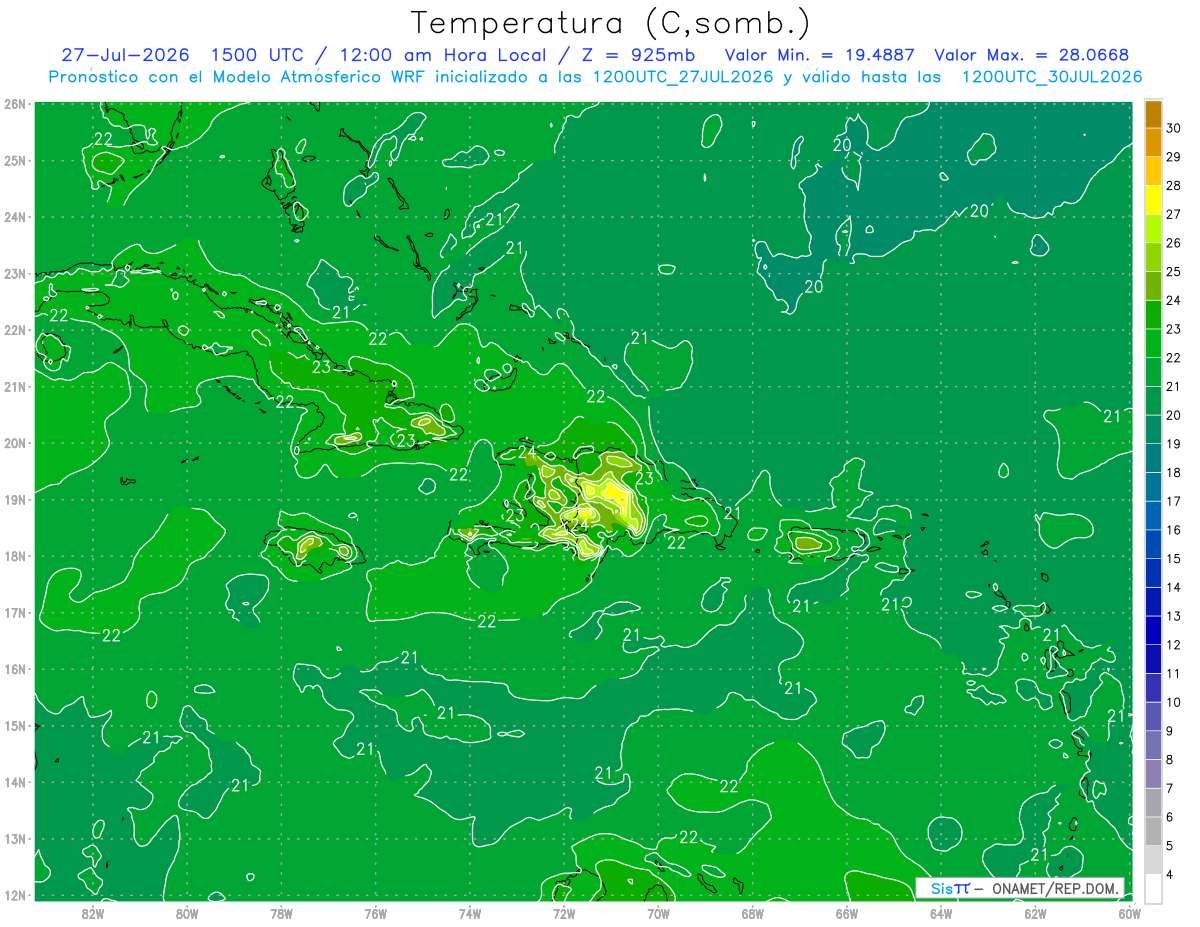Click the 82W longitude axis label
The image size is (1200, 927).
pos(92,913)
